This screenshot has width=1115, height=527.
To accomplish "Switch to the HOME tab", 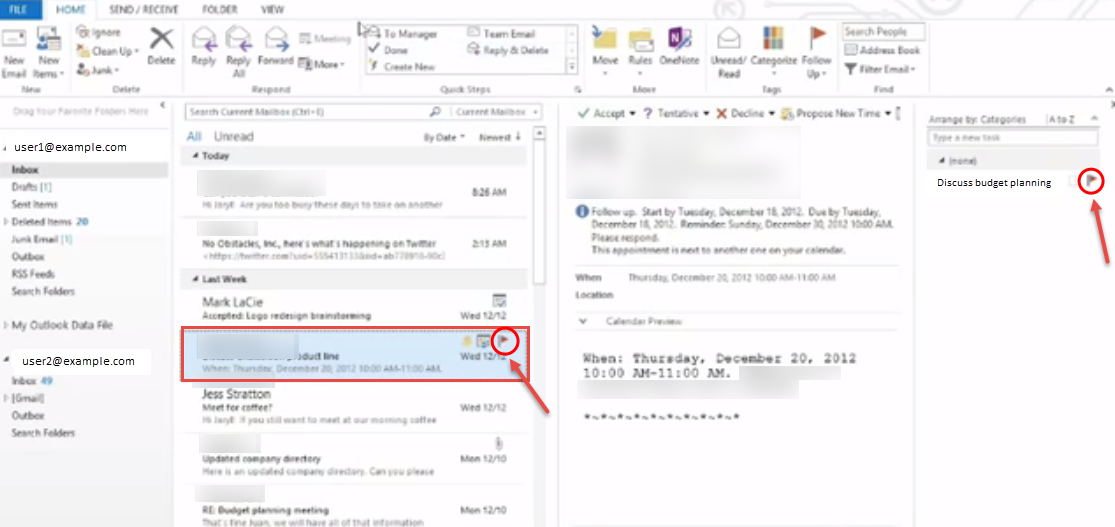I will [70, 9].
